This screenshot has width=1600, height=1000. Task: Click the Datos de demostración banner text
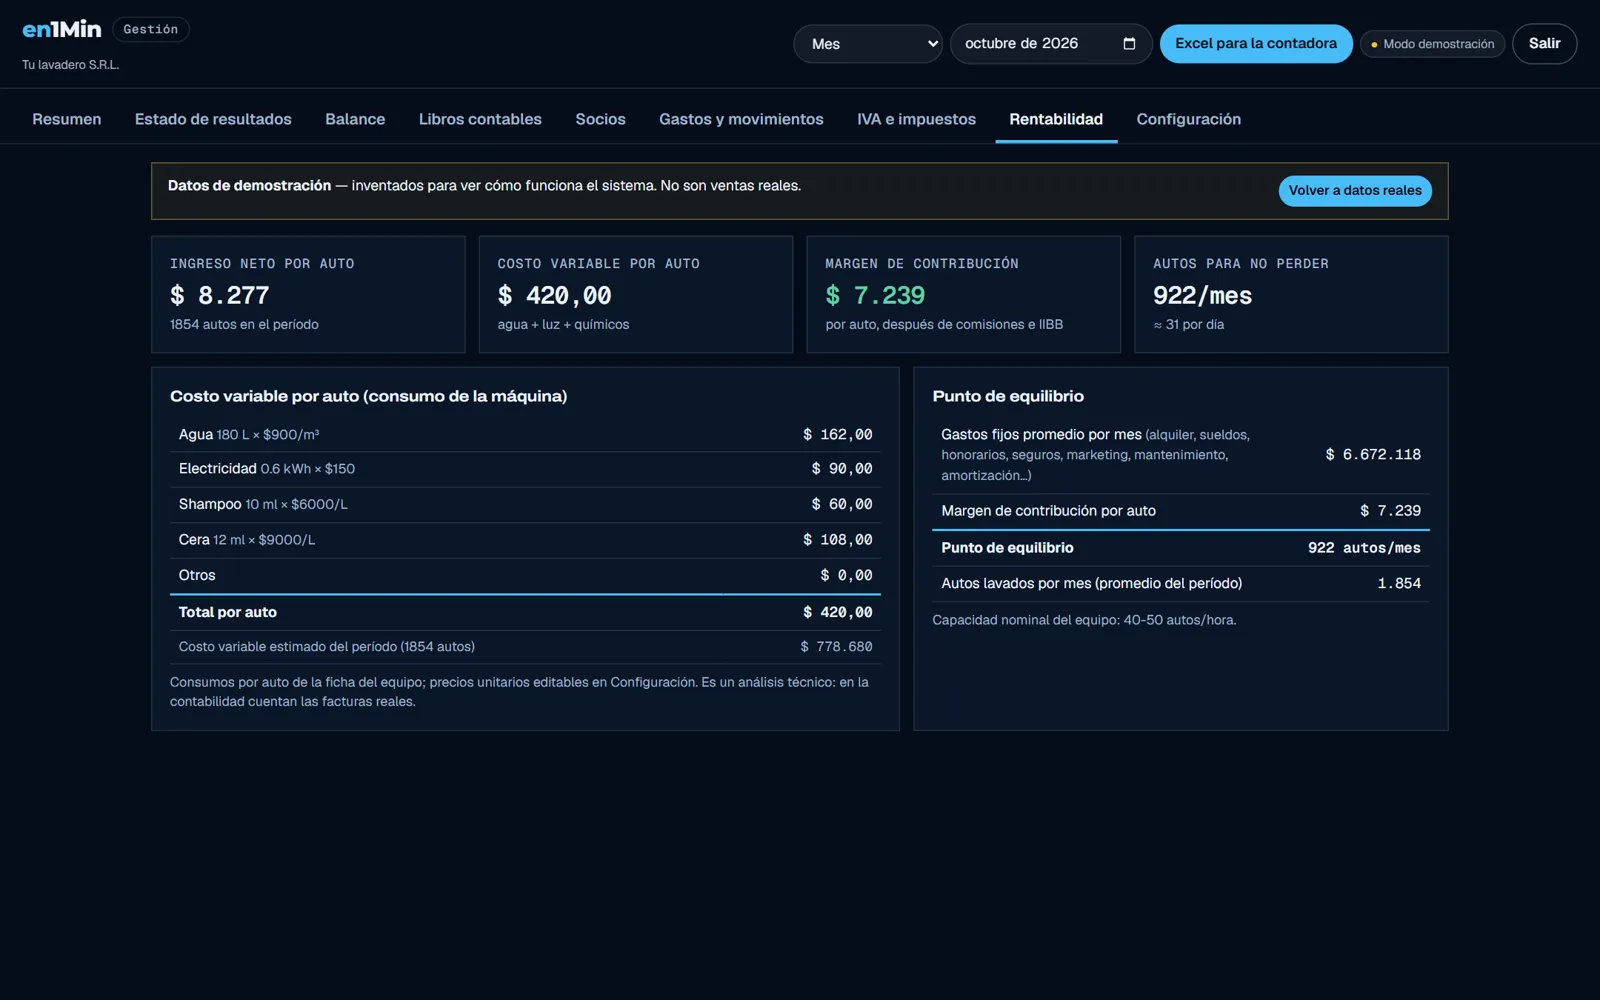pyautogui.click(x=484, y=186)
